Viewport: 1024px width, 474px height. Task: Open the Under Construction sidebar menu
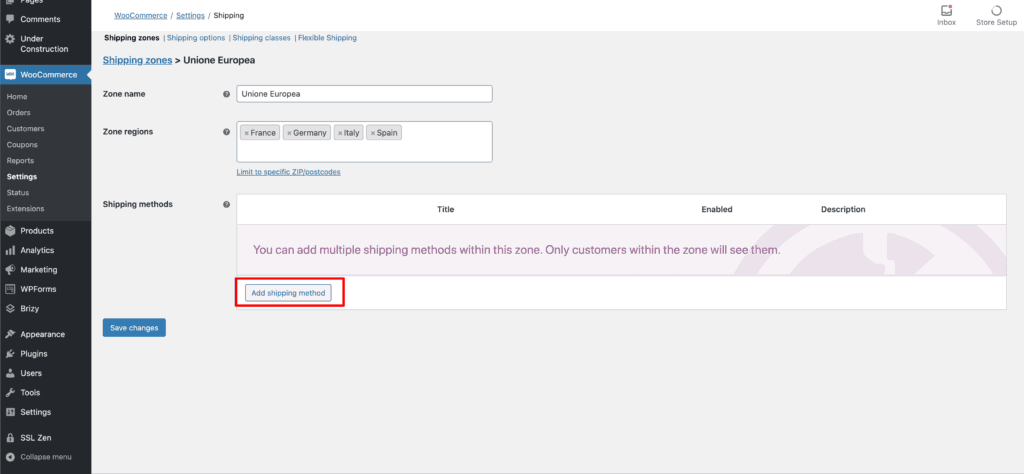(x=46, y=44)
